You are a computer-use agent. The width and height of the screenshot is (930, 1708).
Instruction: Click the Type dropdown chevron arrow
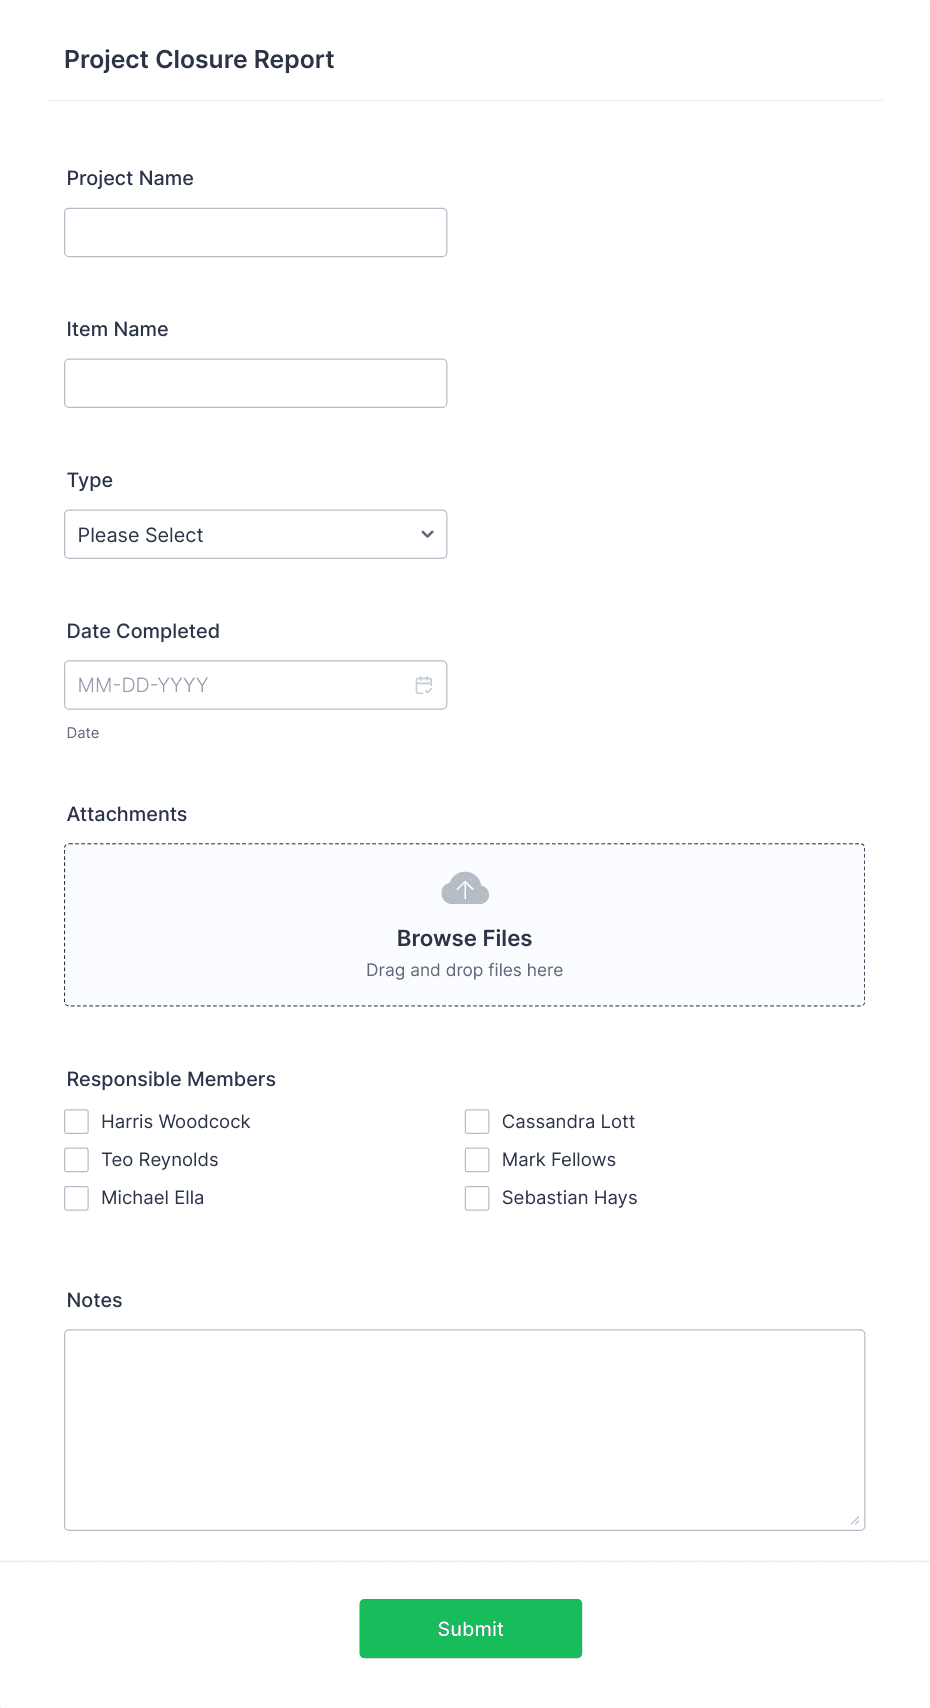(428, 534)
